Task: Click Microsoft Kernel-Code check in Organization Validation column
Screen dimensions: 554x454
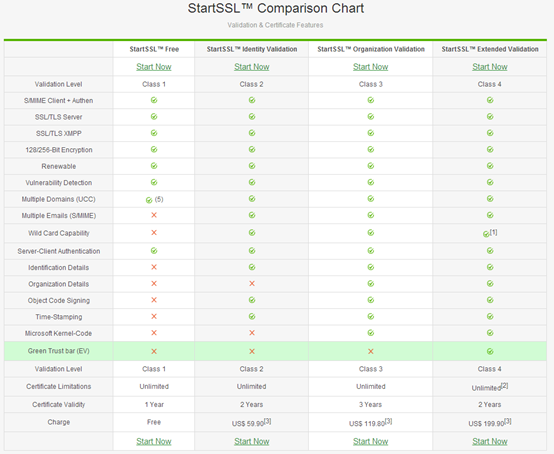Action: [371, 333]
